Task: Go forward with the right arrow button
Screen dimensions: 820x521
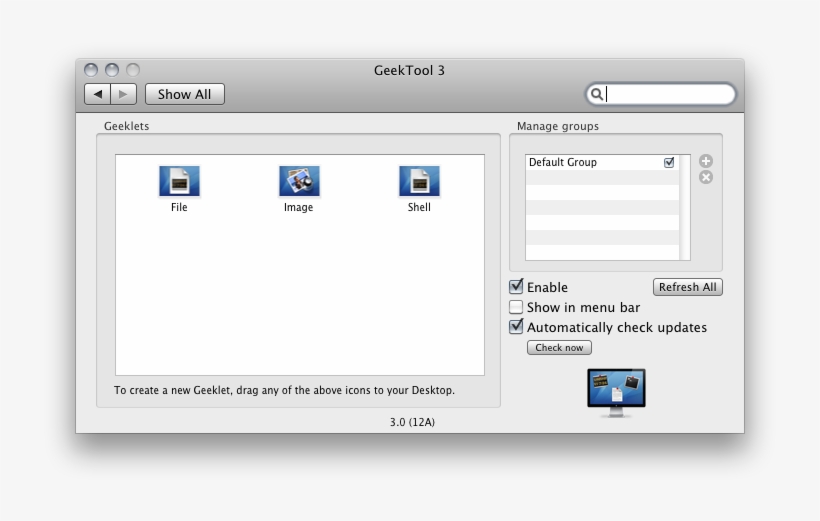Action: pyautogui.click(x=123, y=94)
